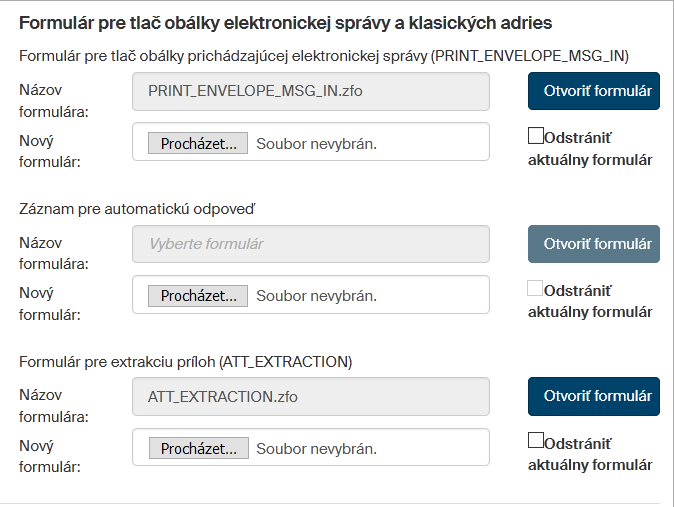Click 'Názov formulára' label beside the ATT_EXTRACTION.zfo field

click(x=52, y=405)
